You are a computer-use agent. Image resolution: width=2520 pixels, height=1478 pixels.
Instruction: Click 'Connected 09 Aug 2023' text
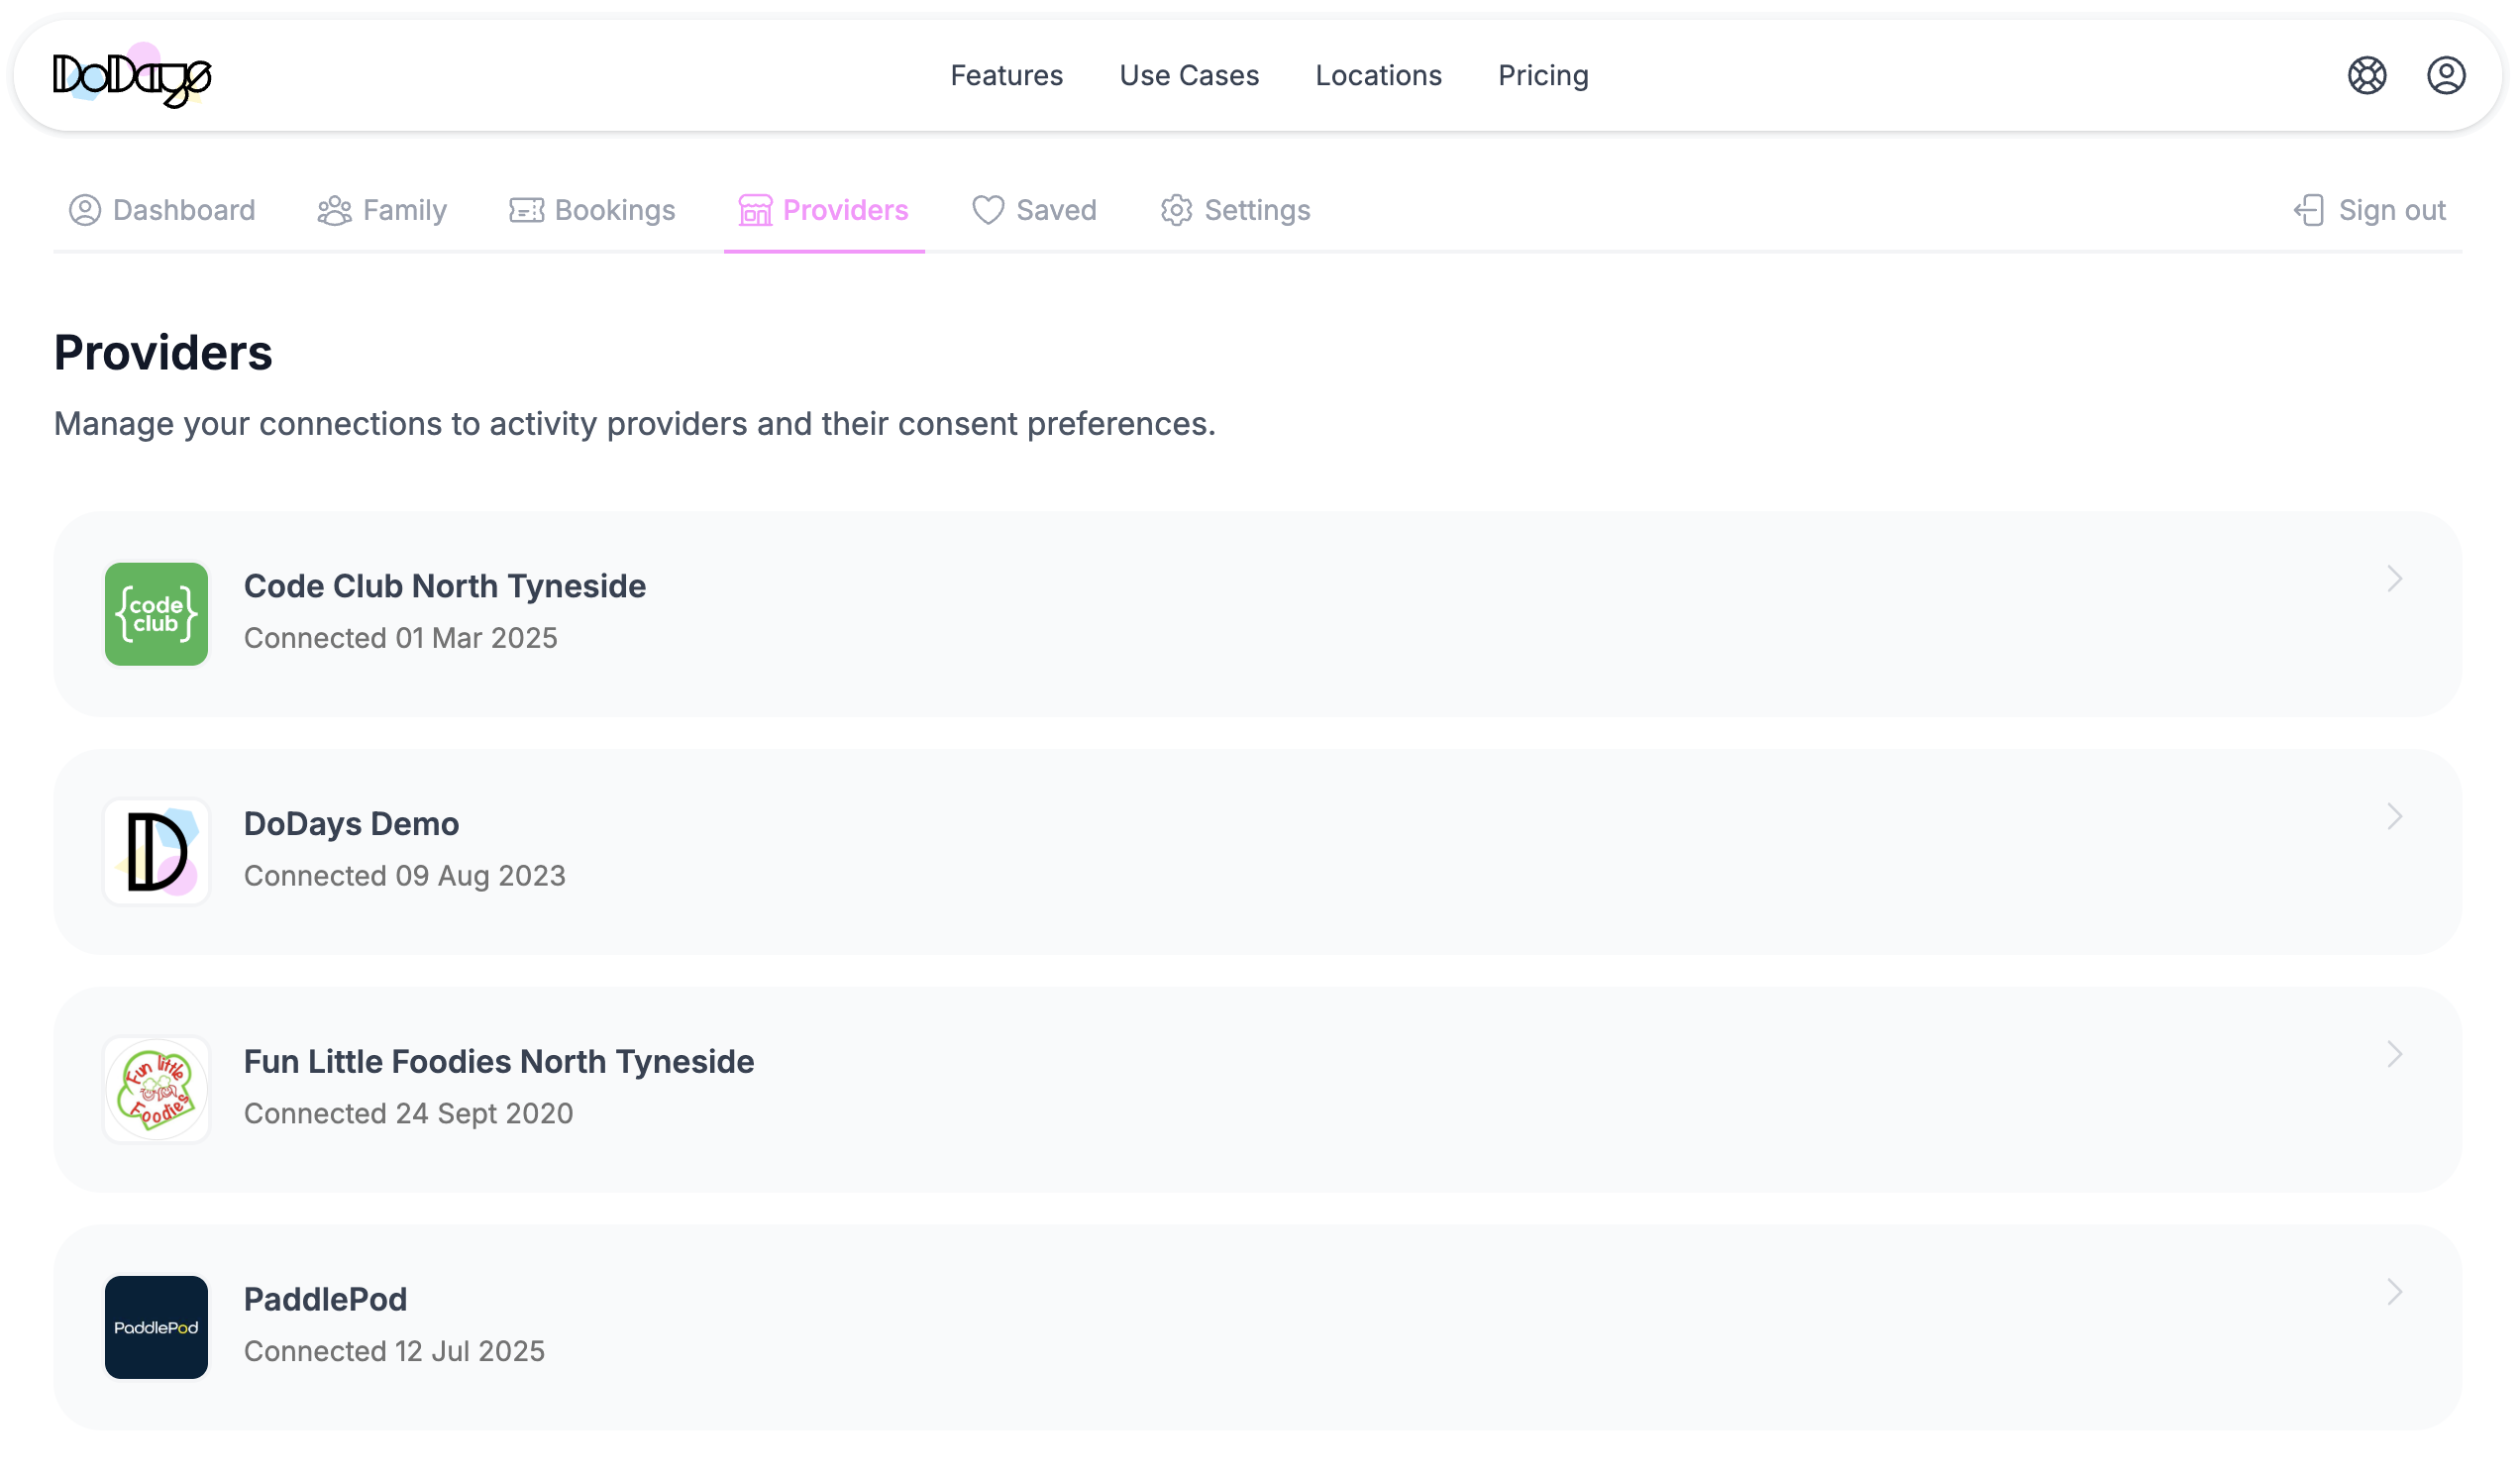click(405, 876)
